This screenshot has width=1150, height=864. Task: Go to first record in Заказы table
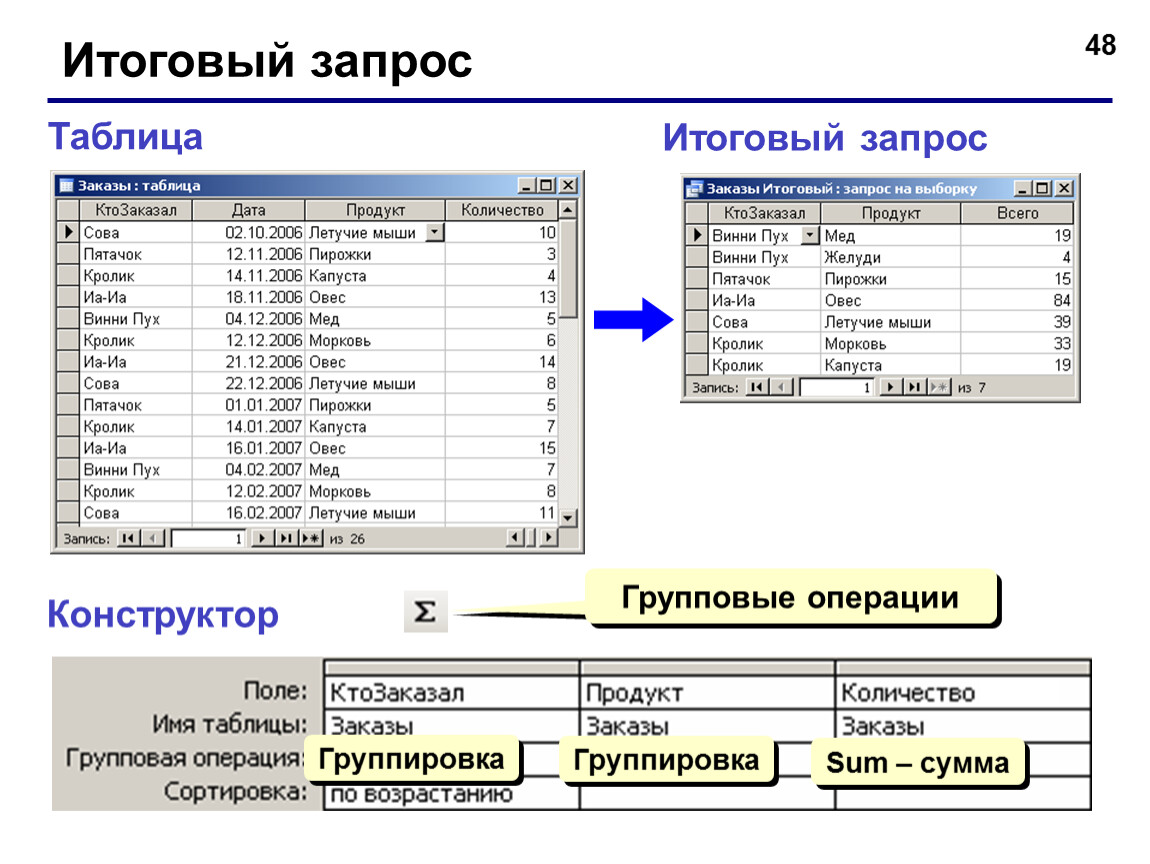pos(129,538)
